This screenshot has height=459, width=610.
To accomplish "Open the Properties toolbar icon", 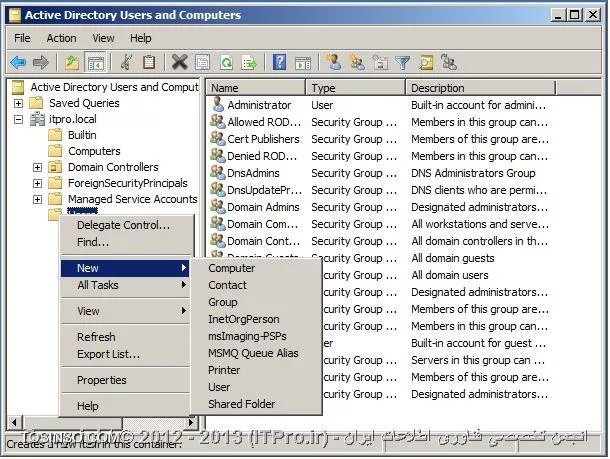I will 203,62.
